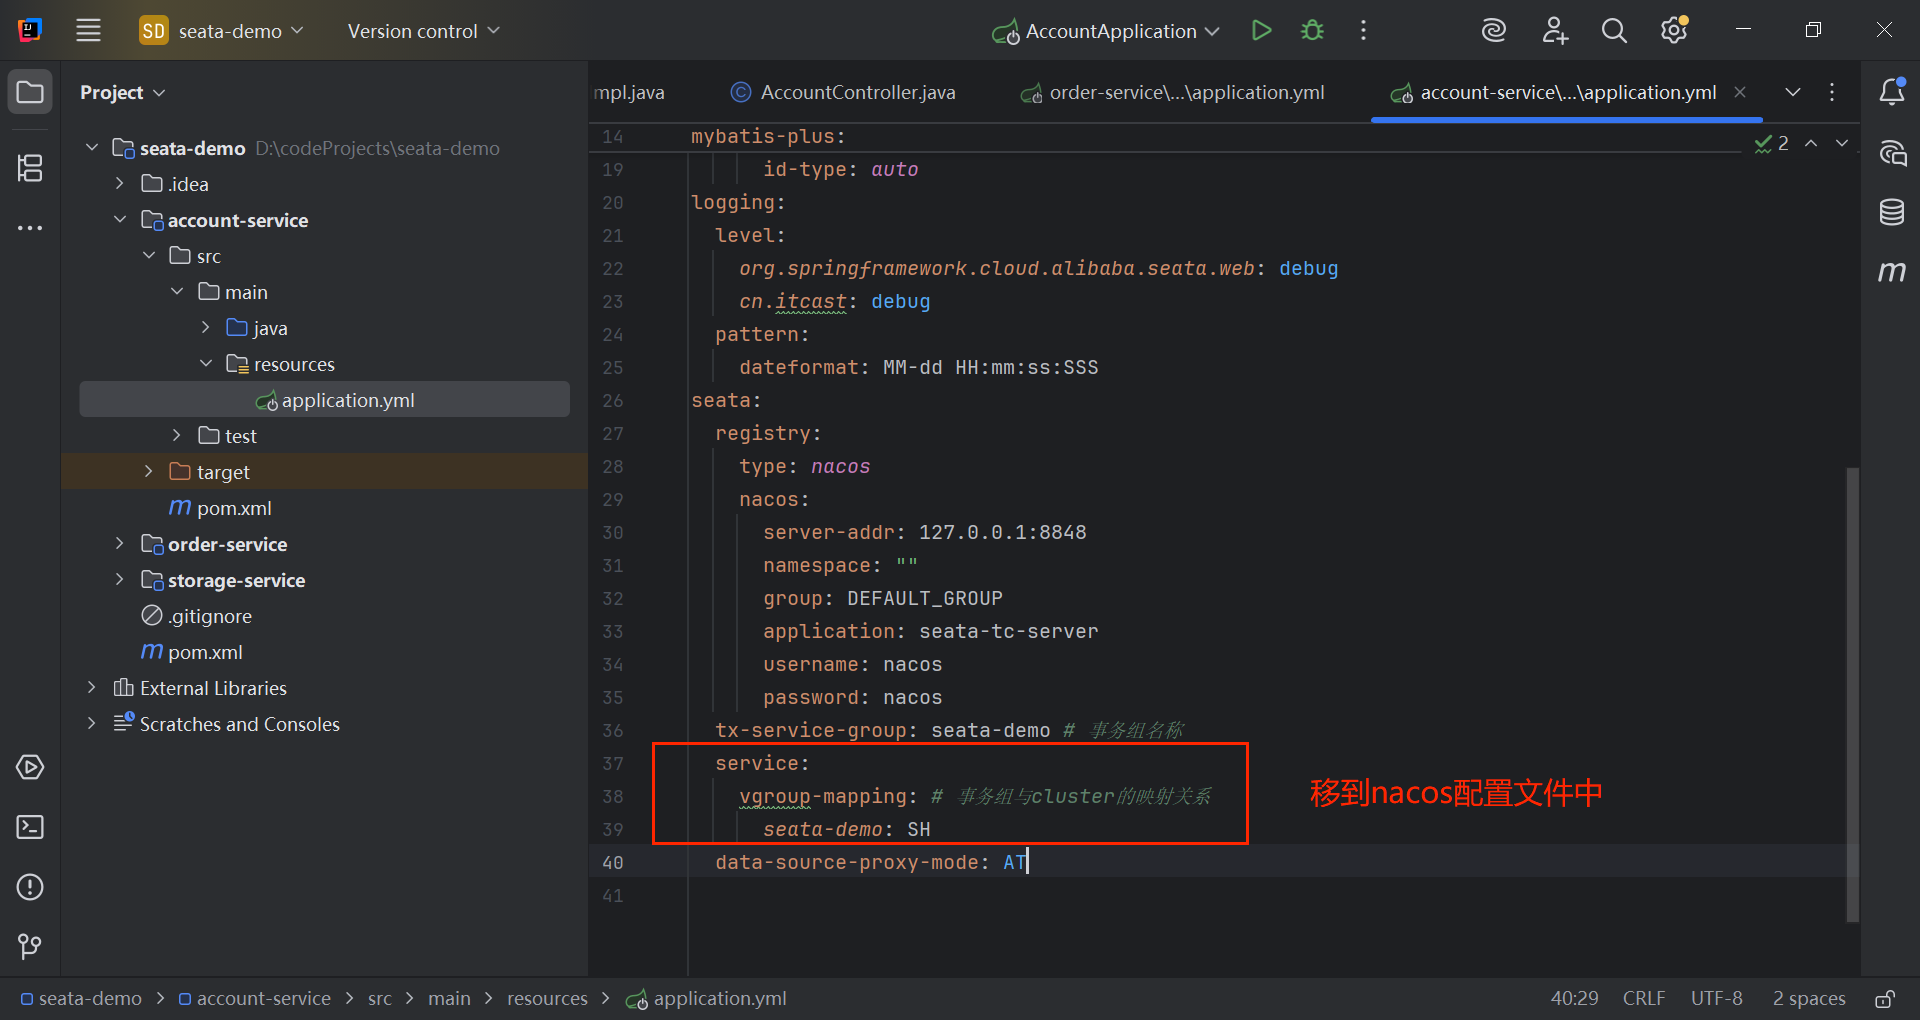
Task: Change CRLF line separator setting
Action: 1644,999
